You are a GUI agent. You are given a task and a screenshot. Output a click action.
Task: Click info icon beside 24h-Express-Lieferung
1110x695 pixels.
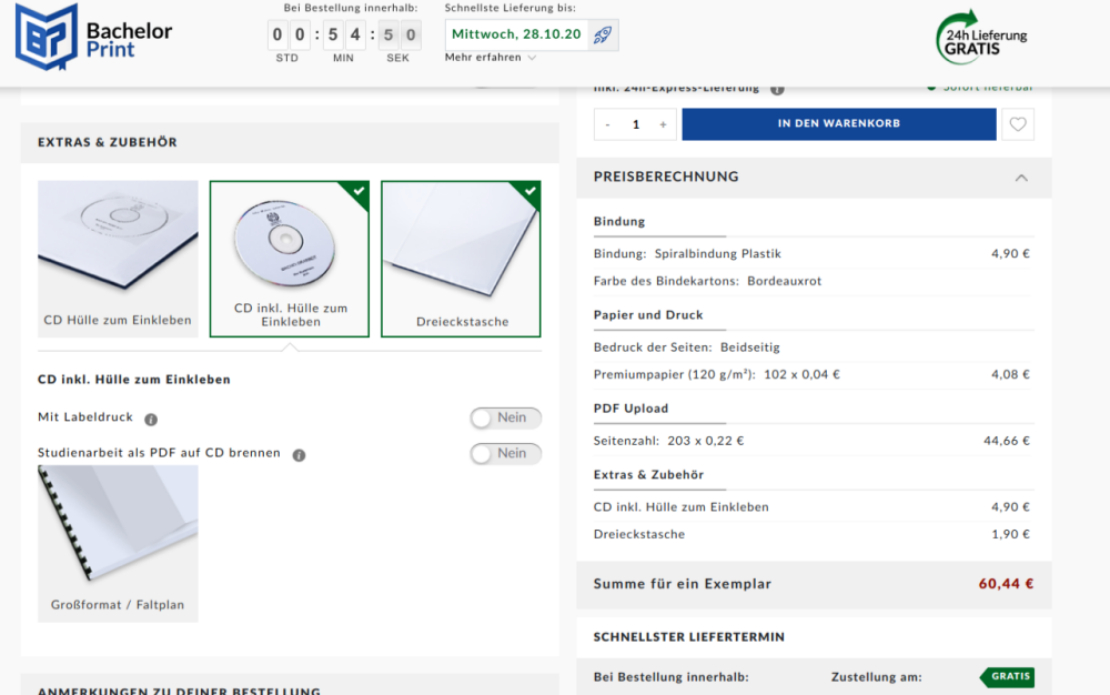(x=777, y=89)
